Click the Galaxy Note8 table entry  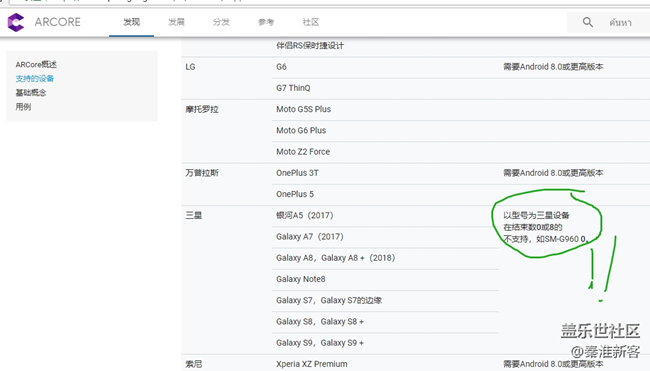(301, 279)
